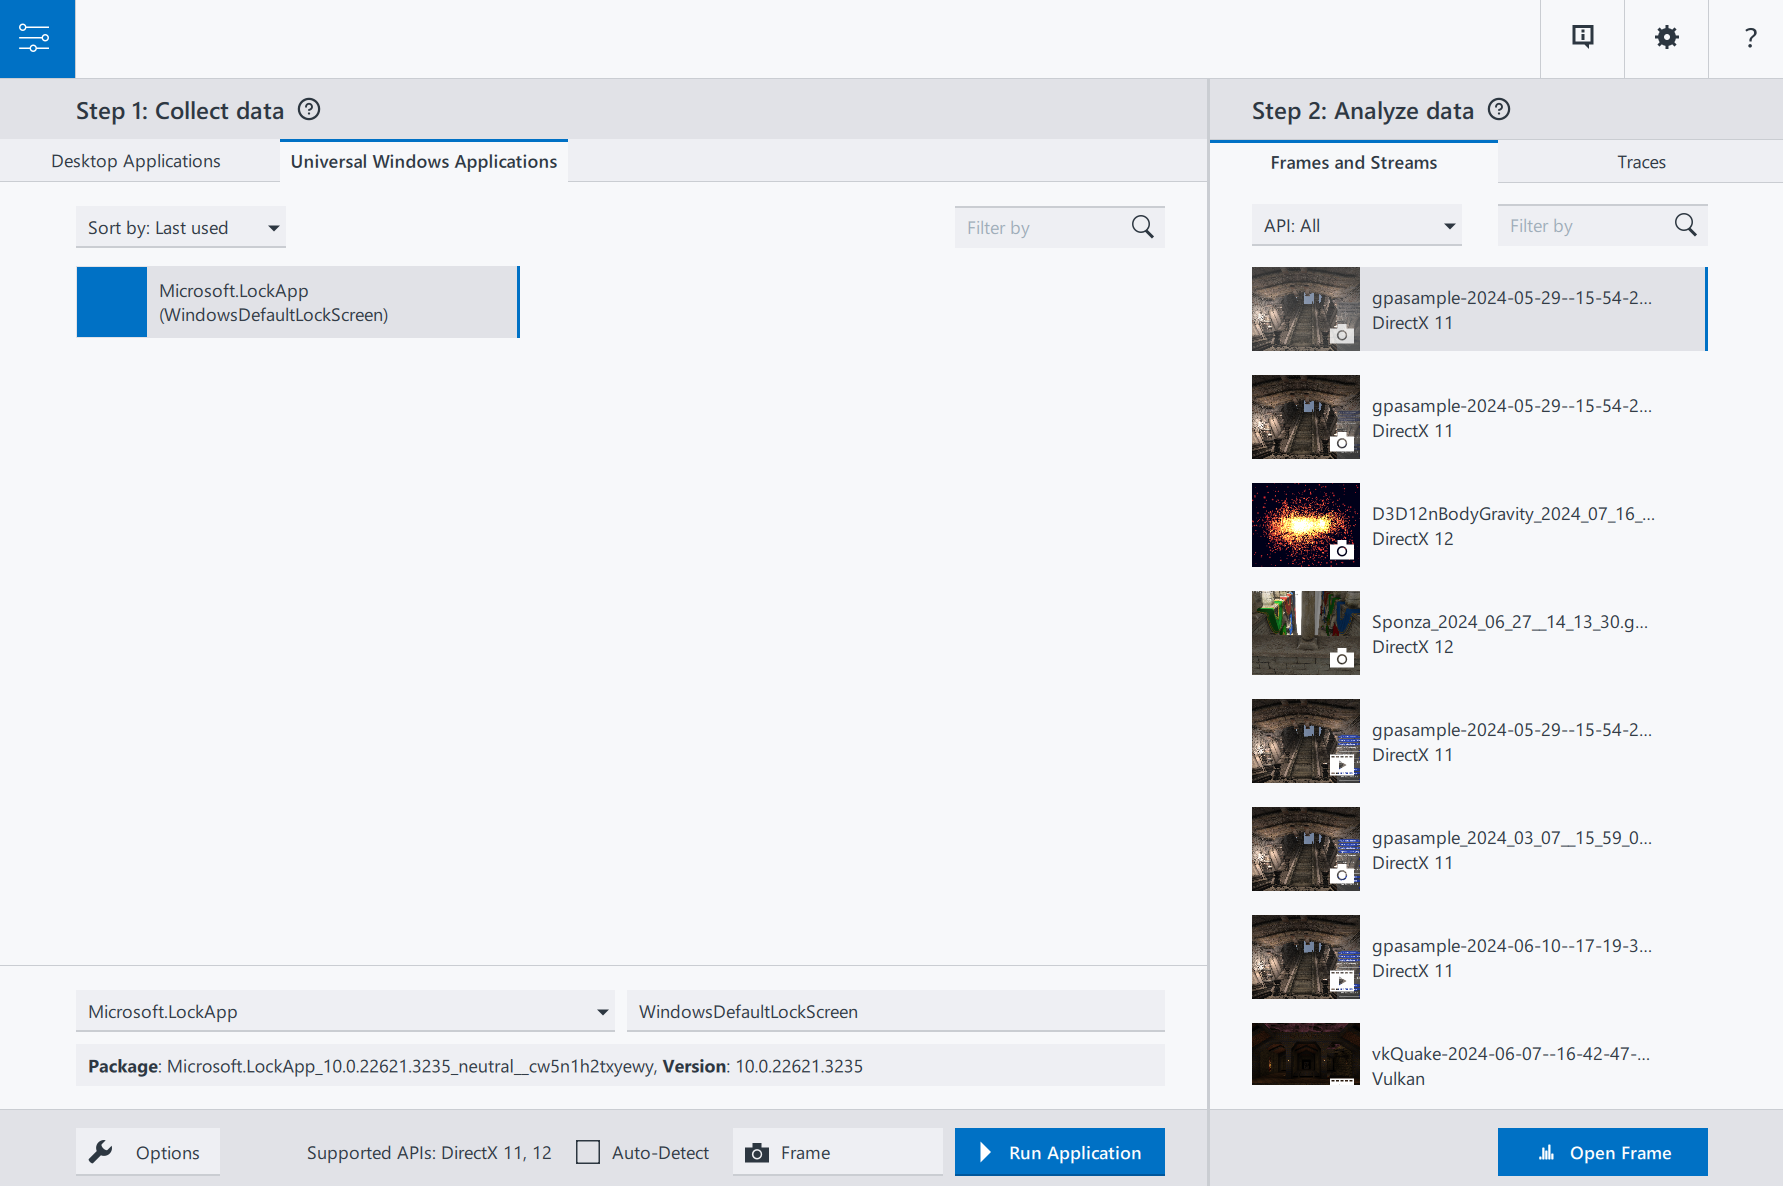Click the Supported APIs: DirectX 11, 12 label

click(x=429, y=1152)
